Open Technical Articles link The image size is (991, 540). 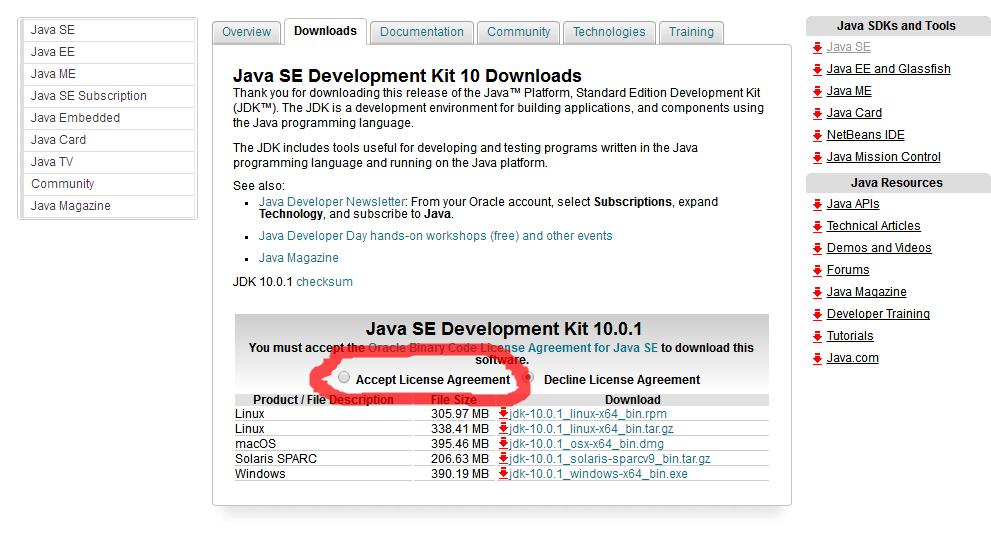click(873, 226)
